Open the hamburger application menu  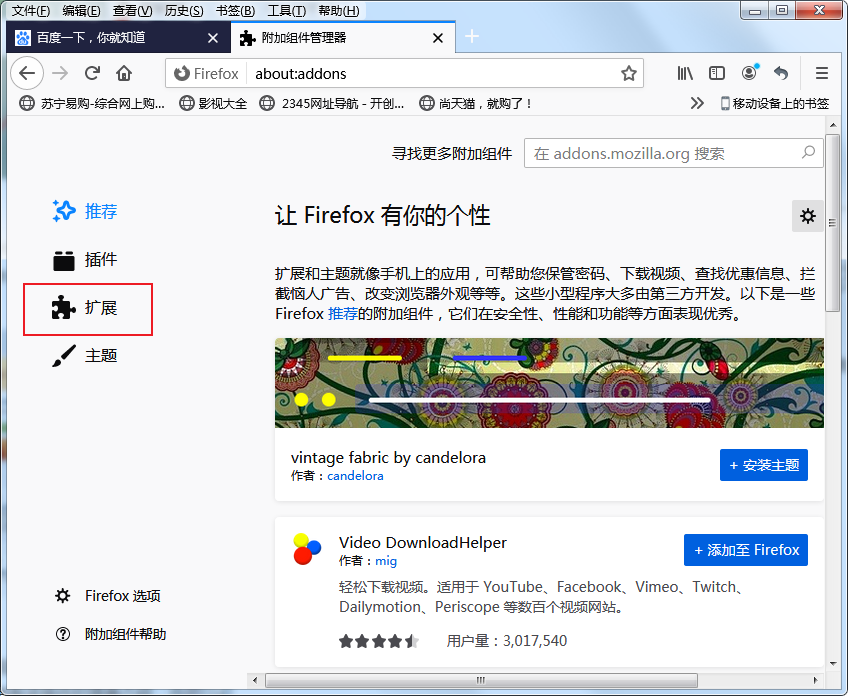click(x=821, y=73)
